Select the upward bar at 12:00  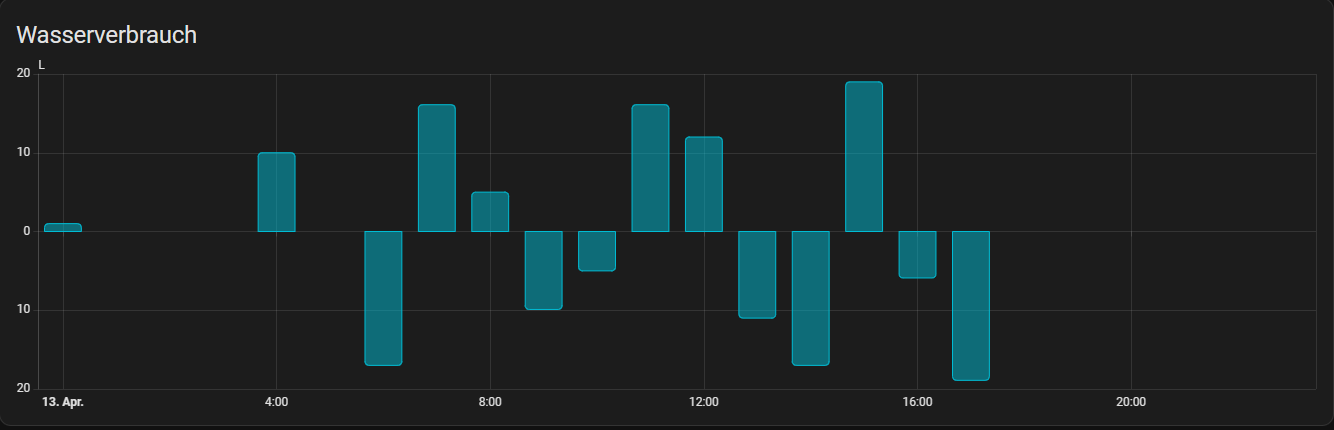tap(704, 184)
